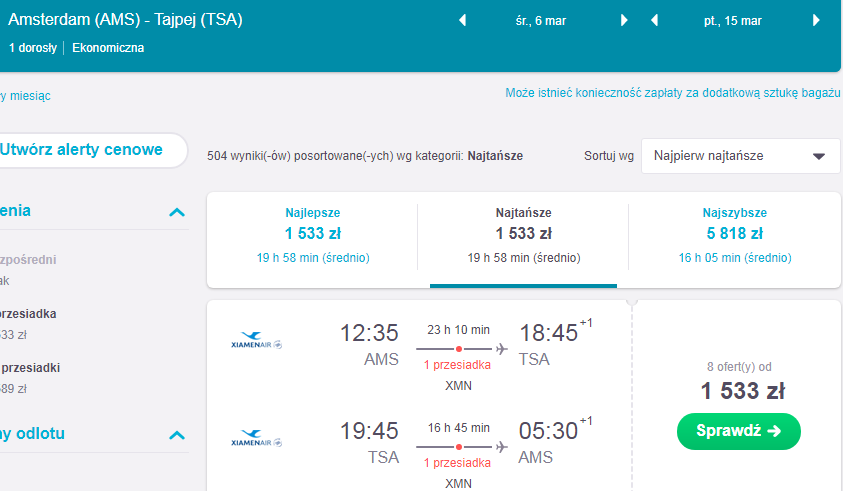
Task: Open the whole month view link
Action: click(x=25, y=96)
